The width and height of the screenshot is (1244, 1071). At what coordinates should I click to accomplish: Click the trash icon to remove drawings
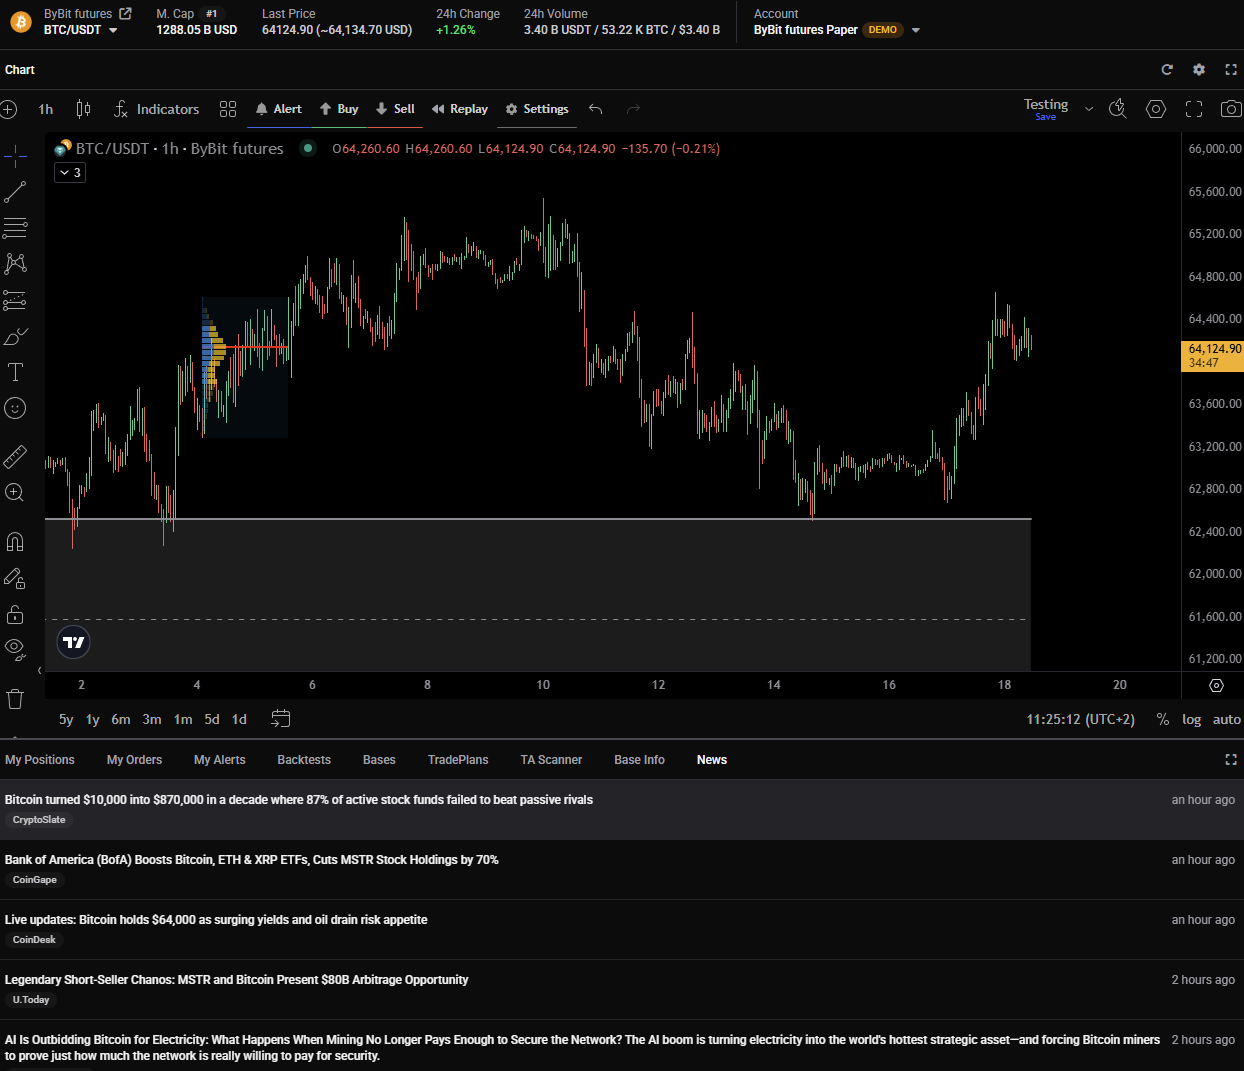coord(15,699)
